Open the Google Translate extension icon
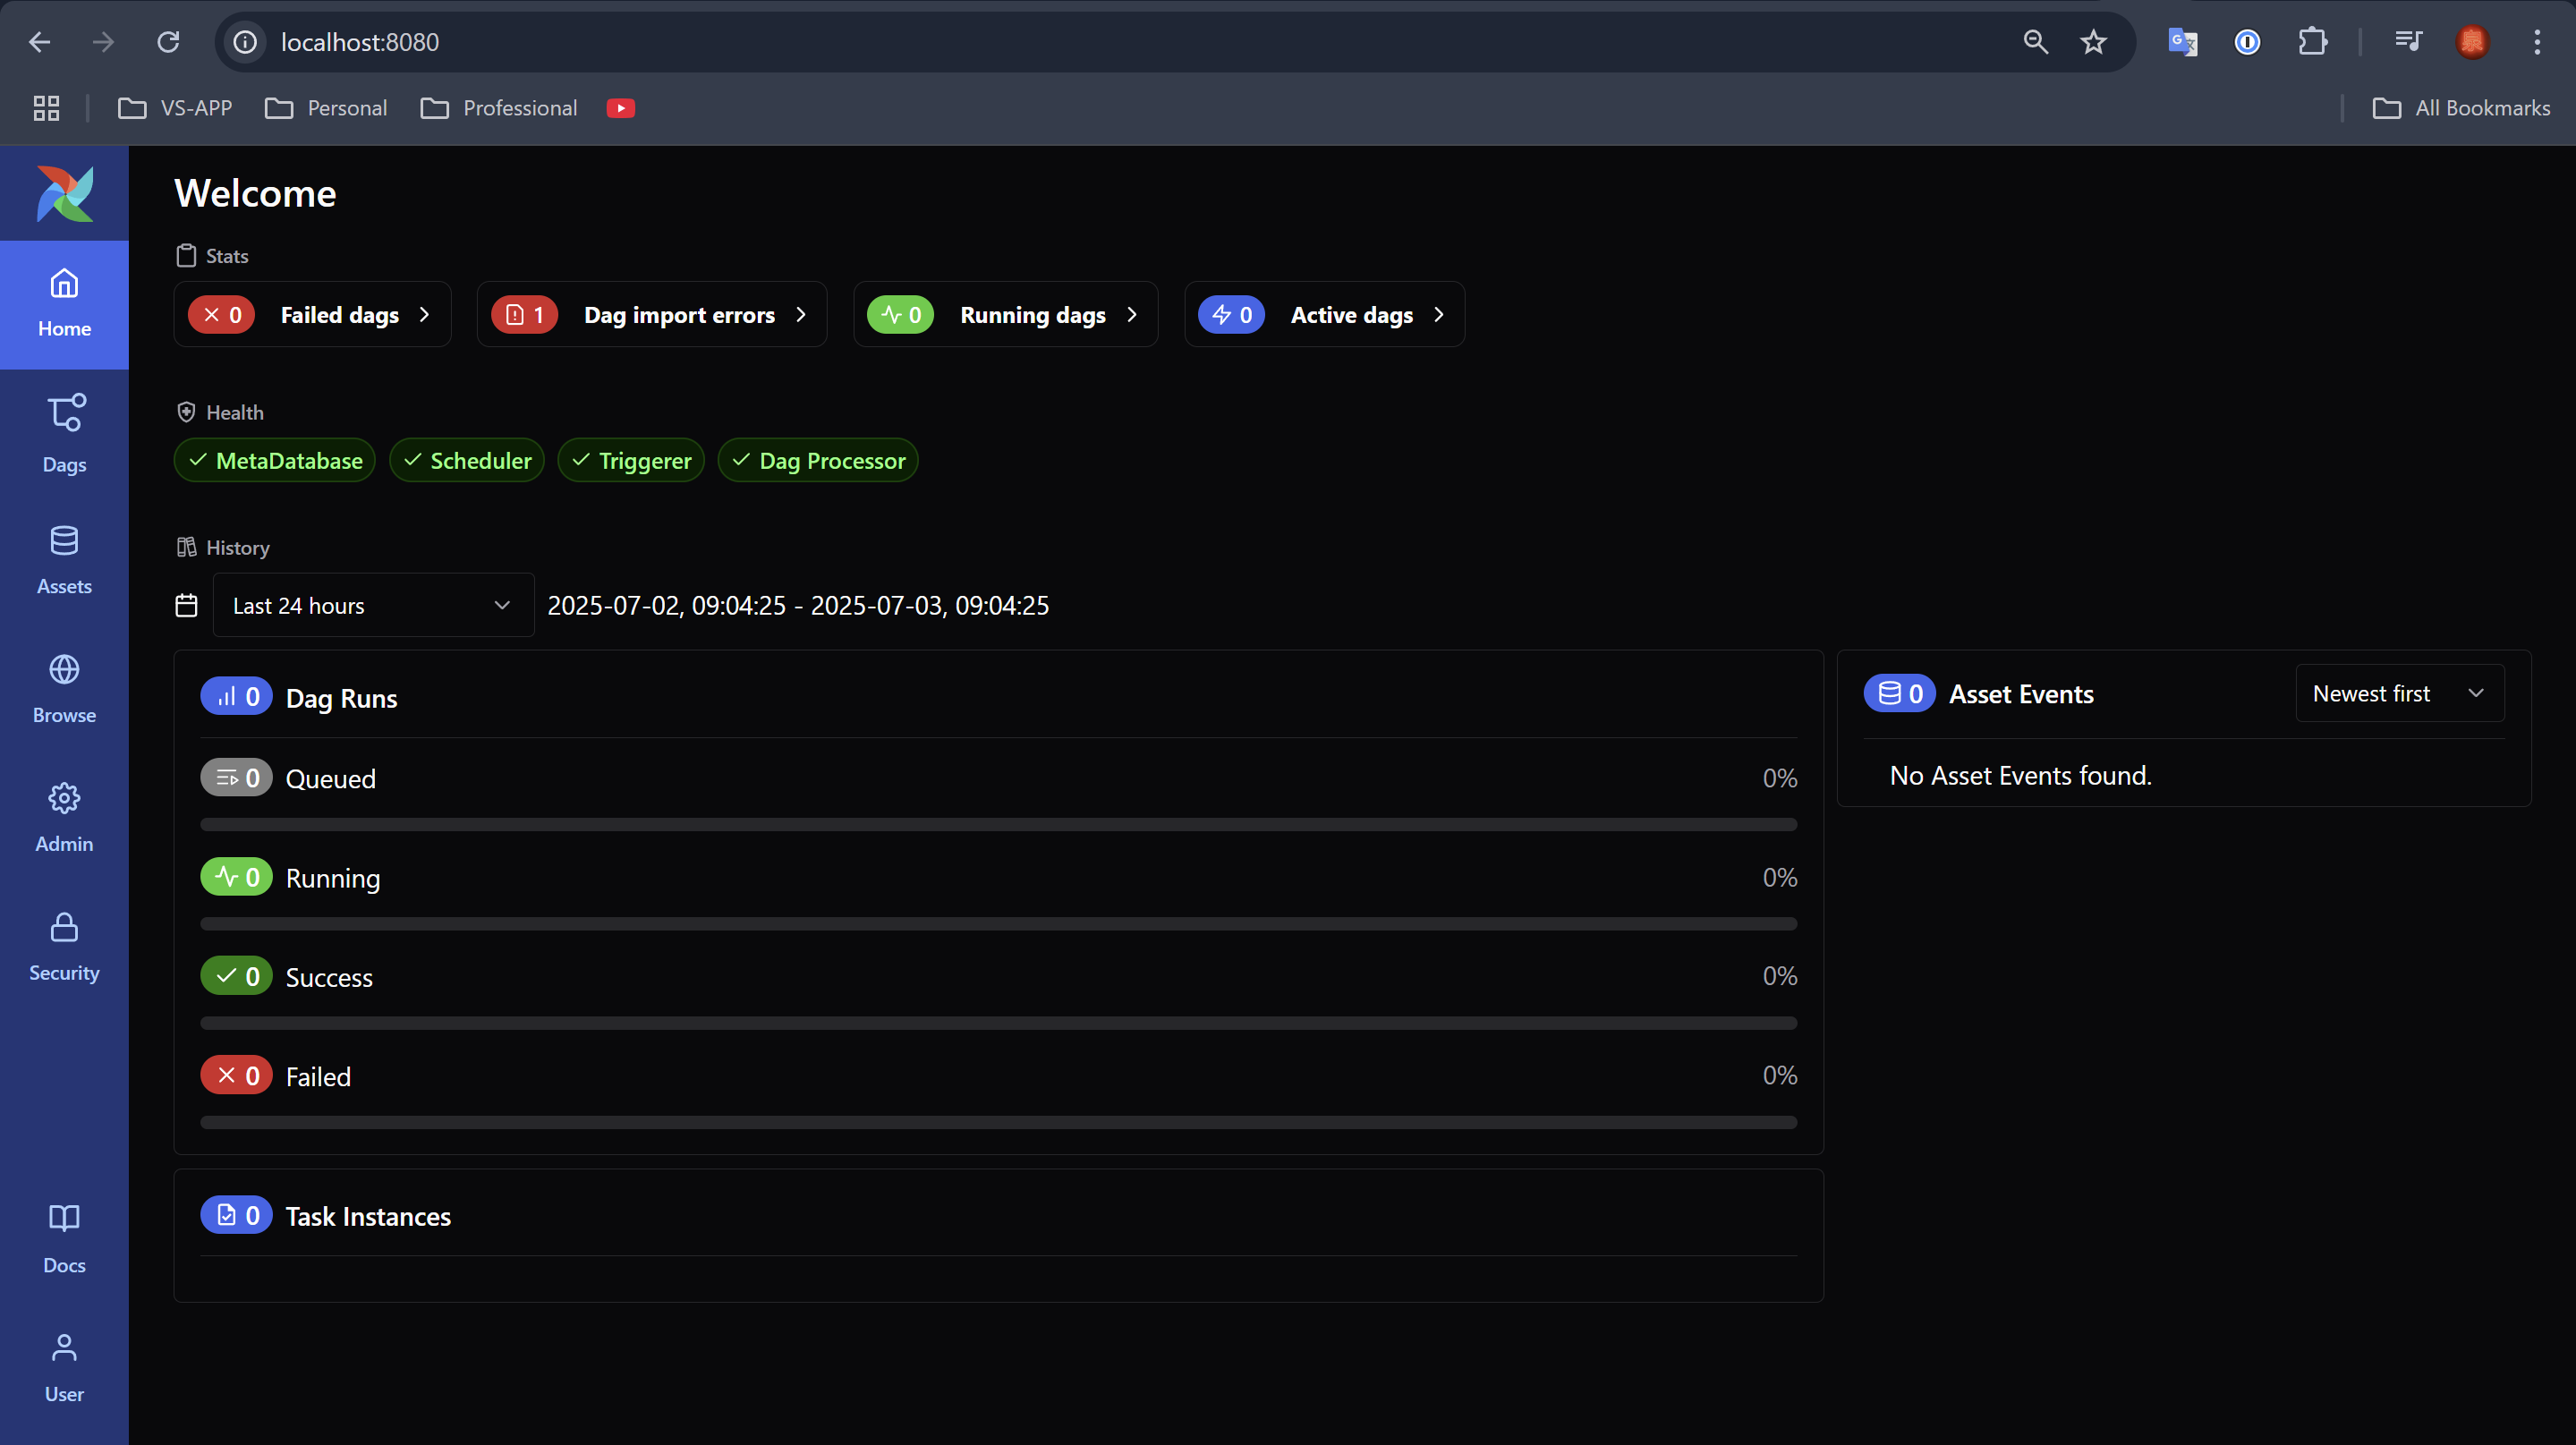This screenshot has height=1445, width=2576. point(2182,42)
